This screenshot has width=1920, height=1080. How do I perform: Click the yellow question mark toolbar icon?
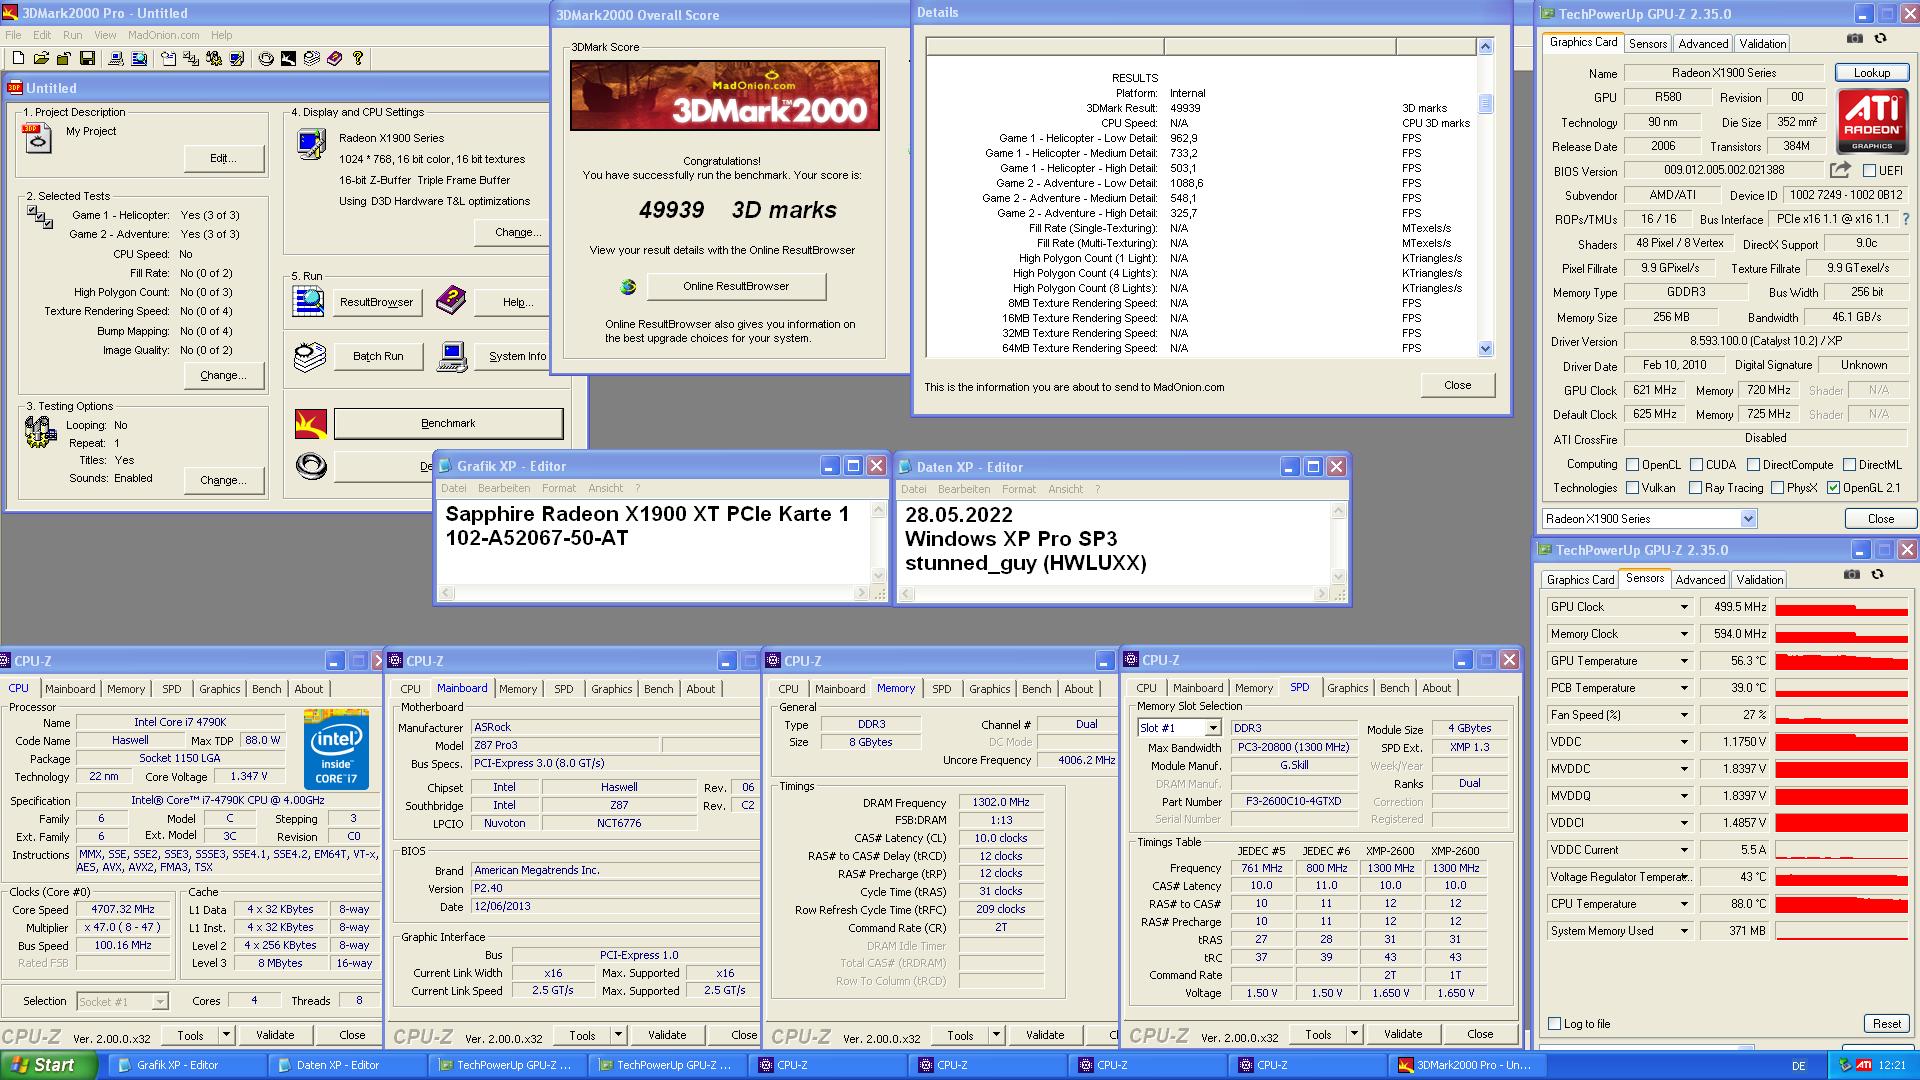(x=358, y=58)
